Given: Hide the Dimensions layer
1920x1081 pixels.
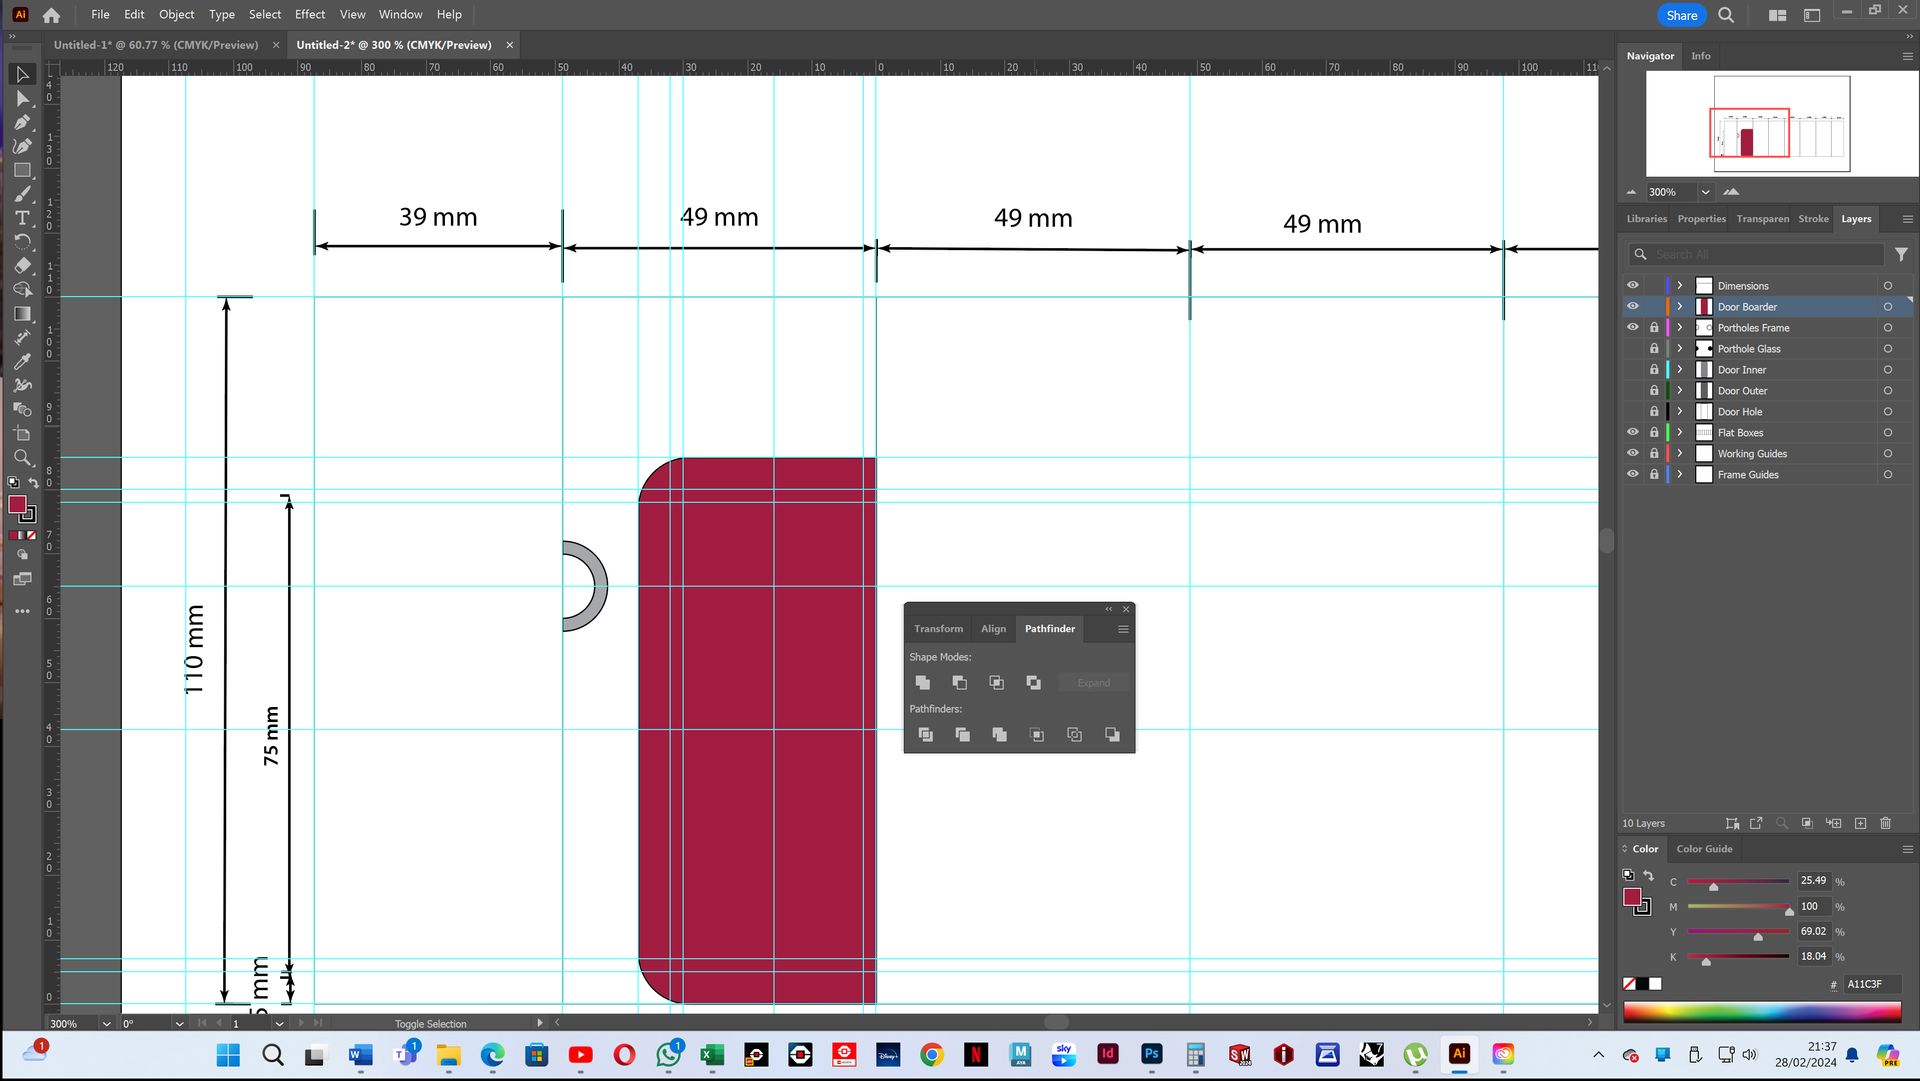Looking at the screenshot, I should point(1633,285).
